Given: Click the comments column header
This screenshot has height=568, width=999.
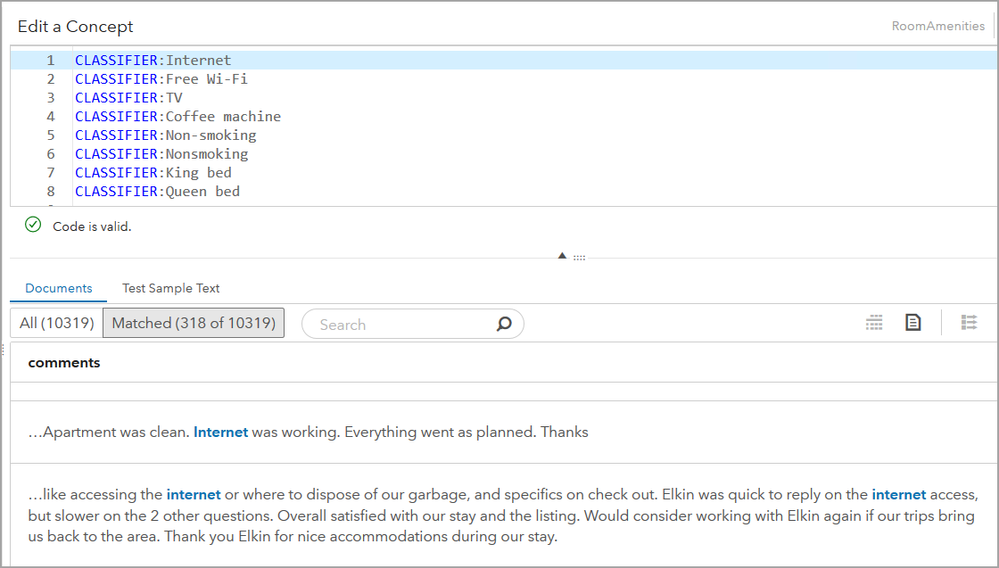Looking at the screenshot, I should tap(64, 363).
